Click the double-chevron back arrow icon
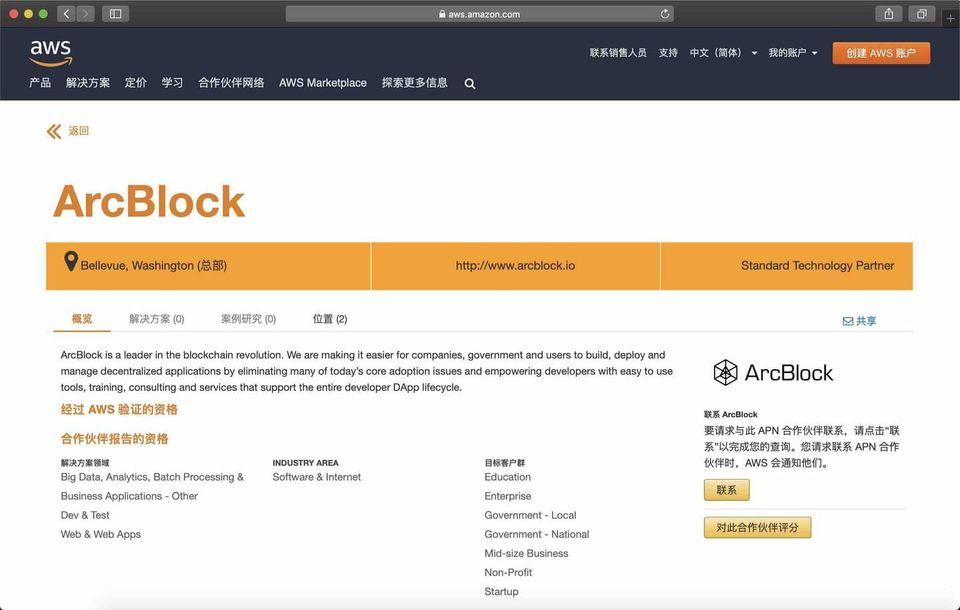 54,131
